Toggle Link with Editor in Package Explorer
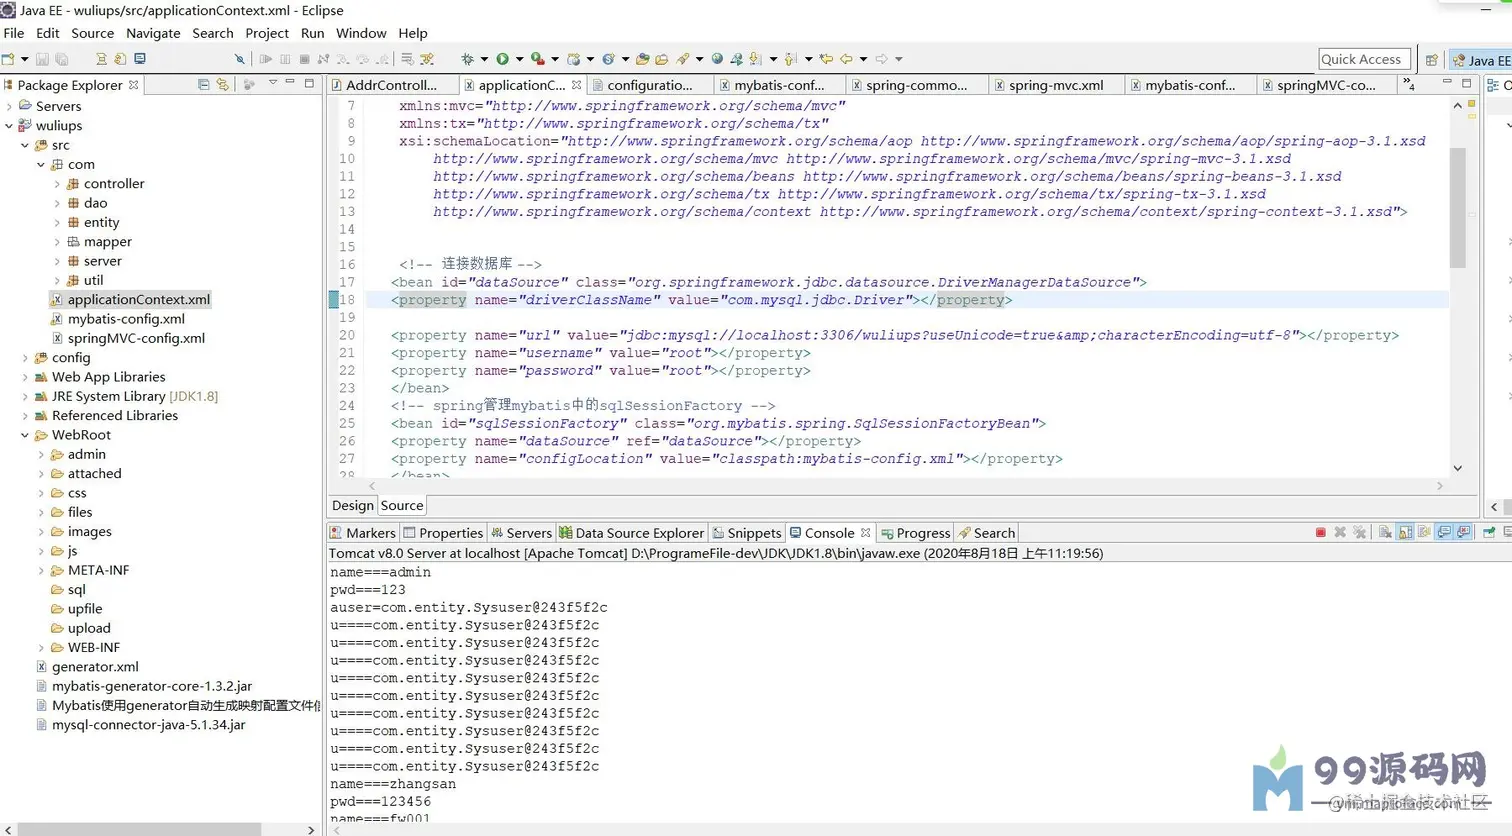The width and height of the screenshot is (1512, 836). [x=222, y=85]
